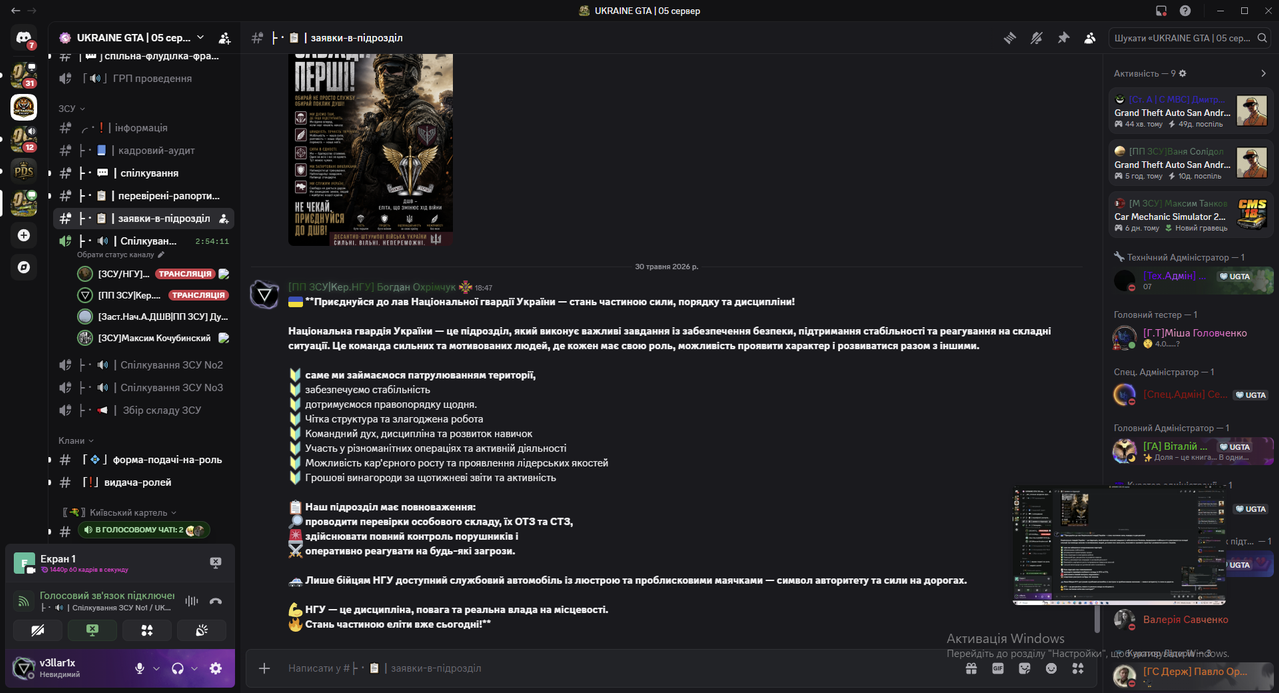Open sticker picker icon
This screenshot has height=693, width=1279.
coord(1024,668)
